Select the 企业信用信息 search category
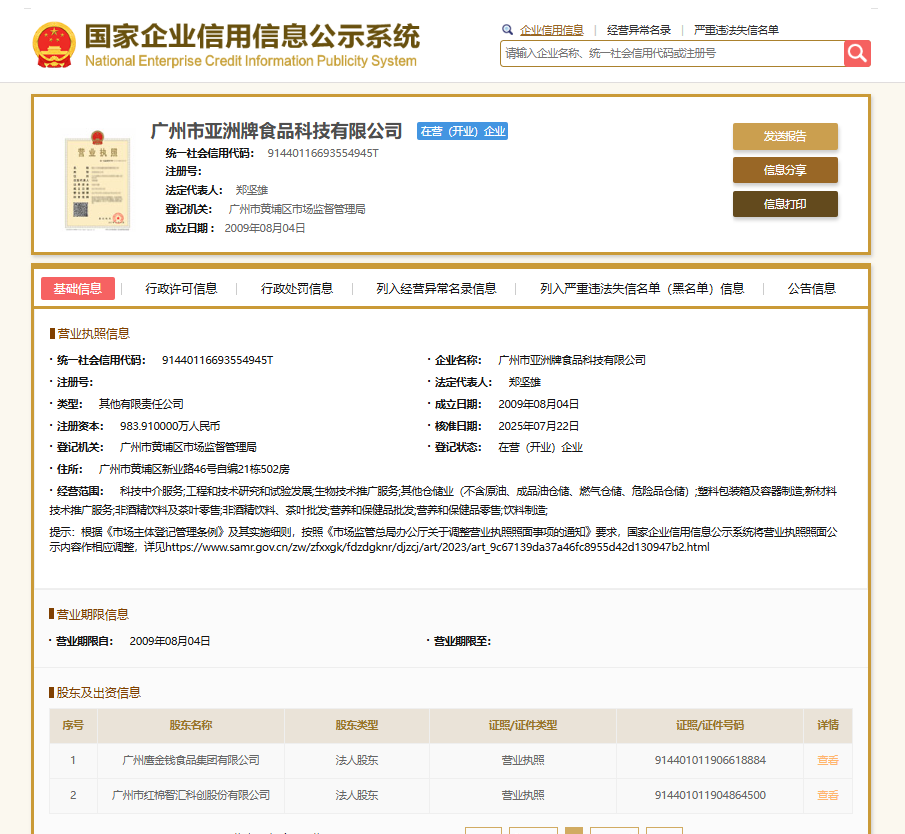The width and height of the screenshot is (905, 834). click(552, 30)
